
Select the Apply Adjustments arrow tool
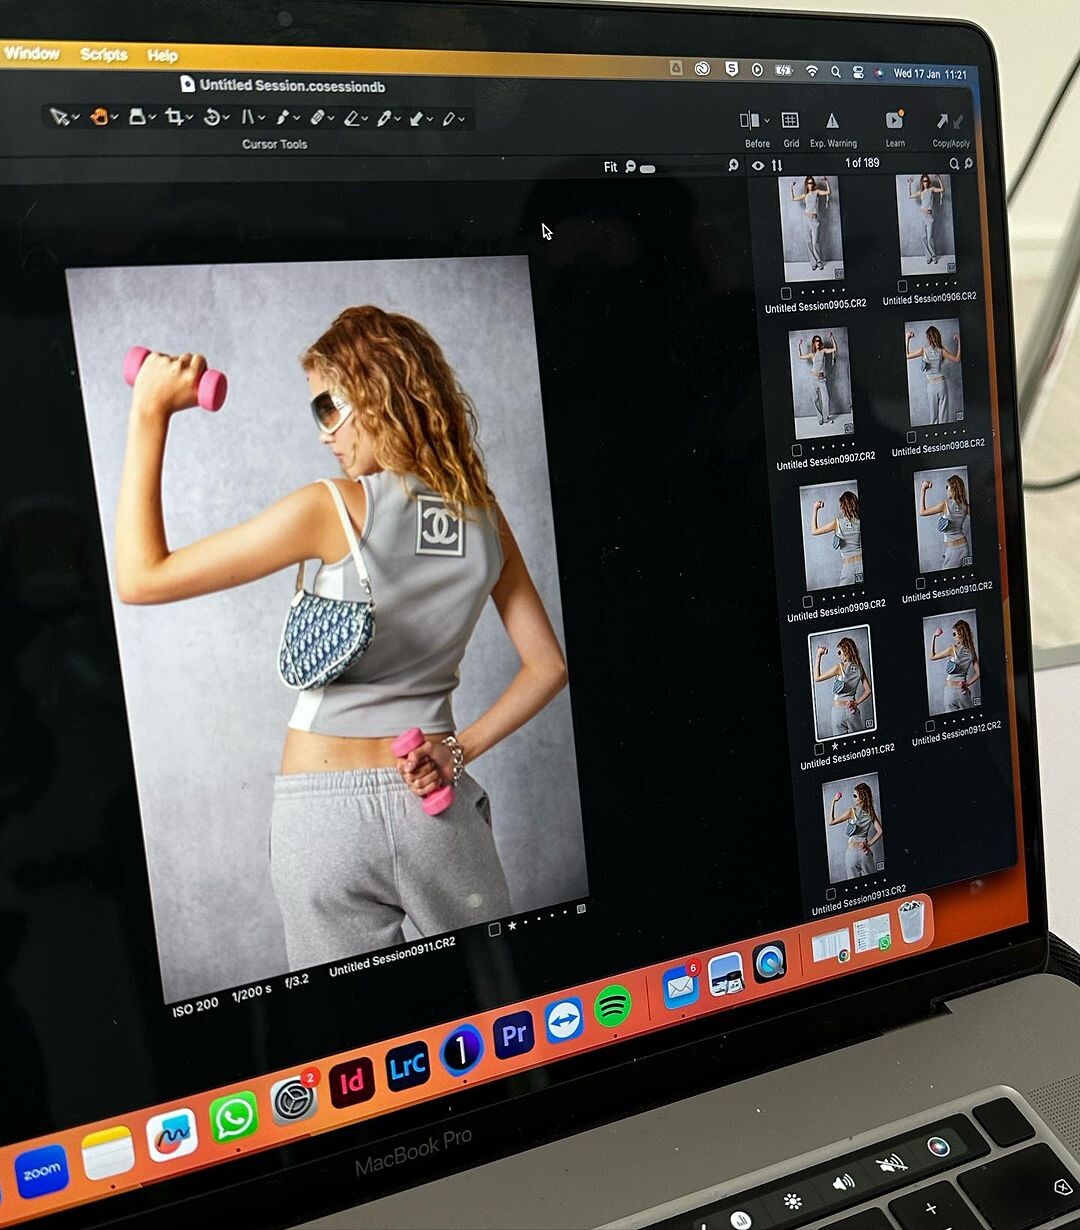pyautogui.click(x=416, y=118)
